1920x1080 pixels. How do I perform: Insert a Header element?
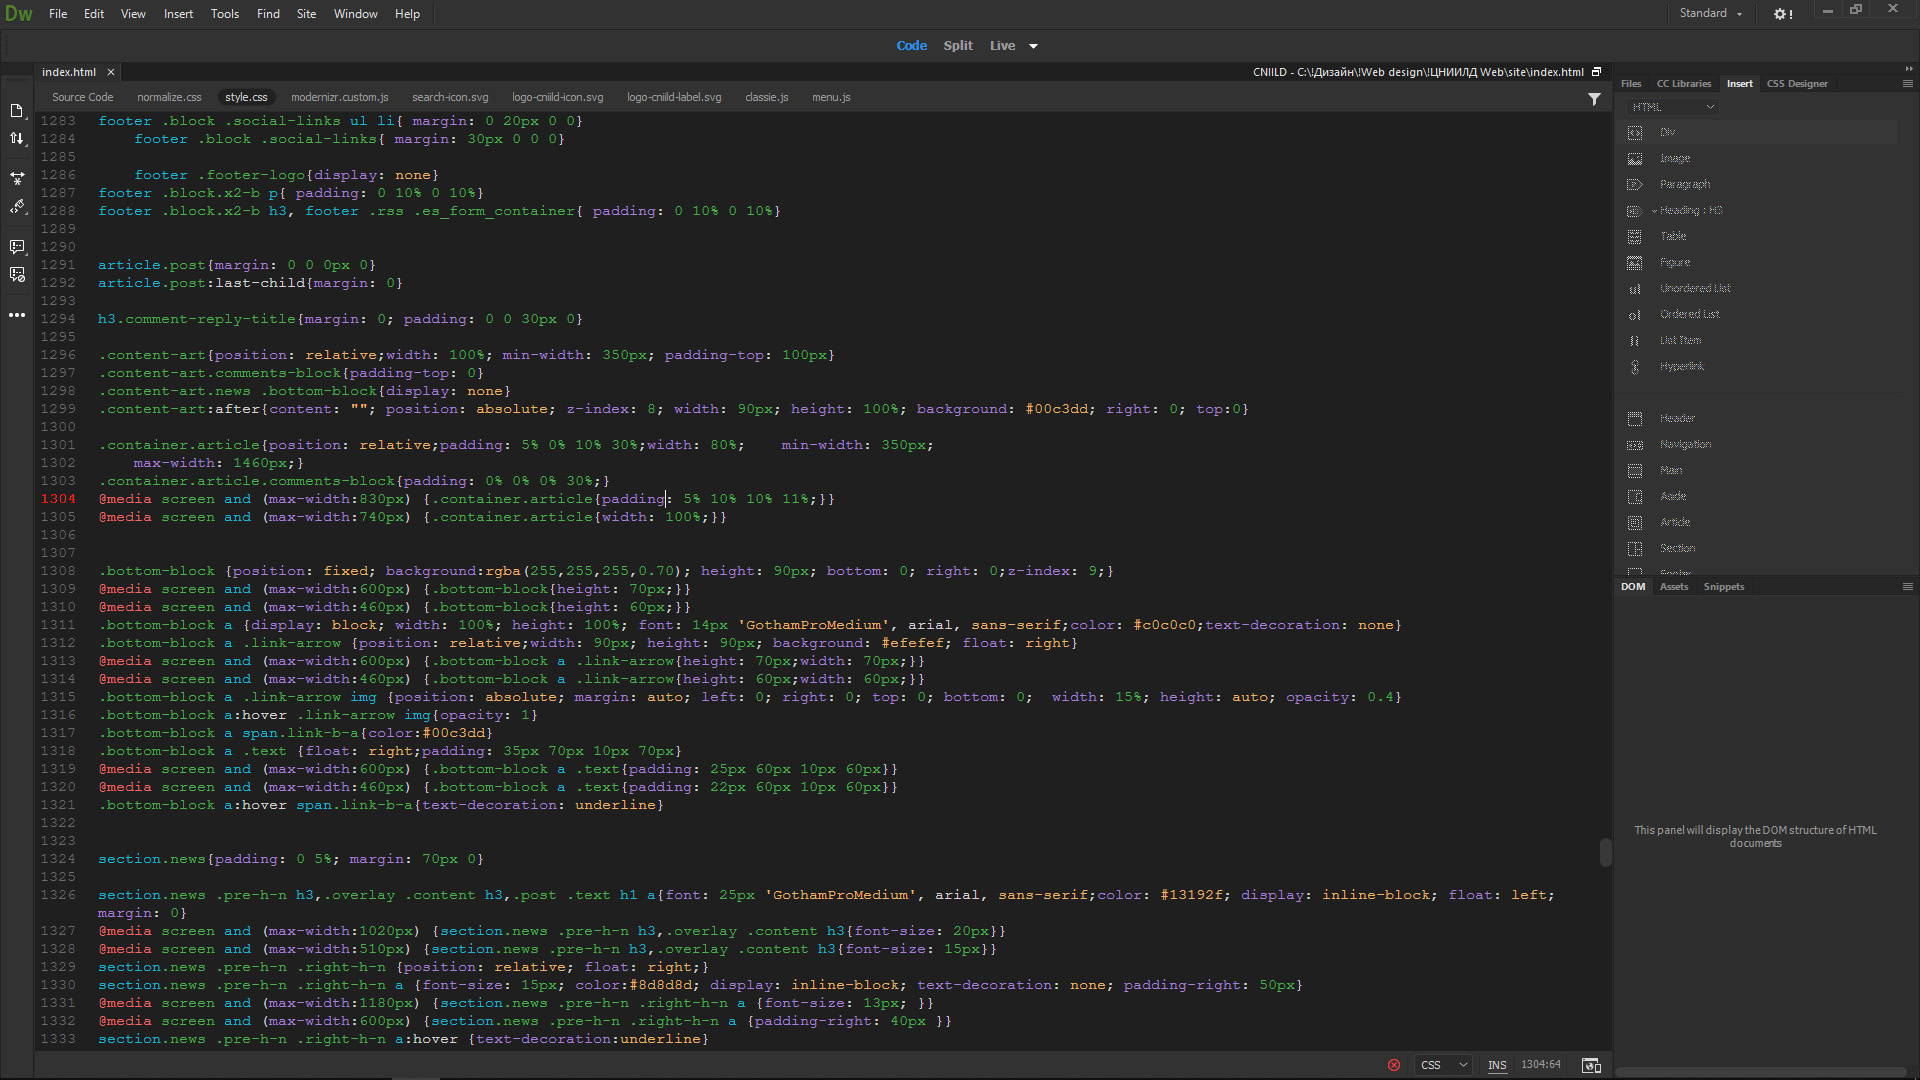(x=1676, y=418)
